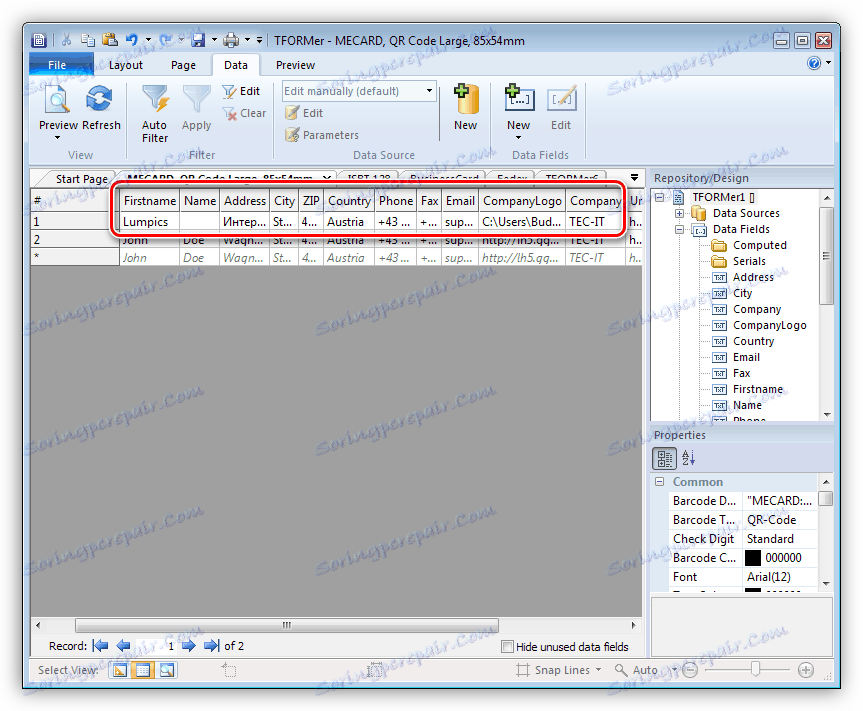Click the Edit data field icon
The image size is (863, 711).
point(561,99)
